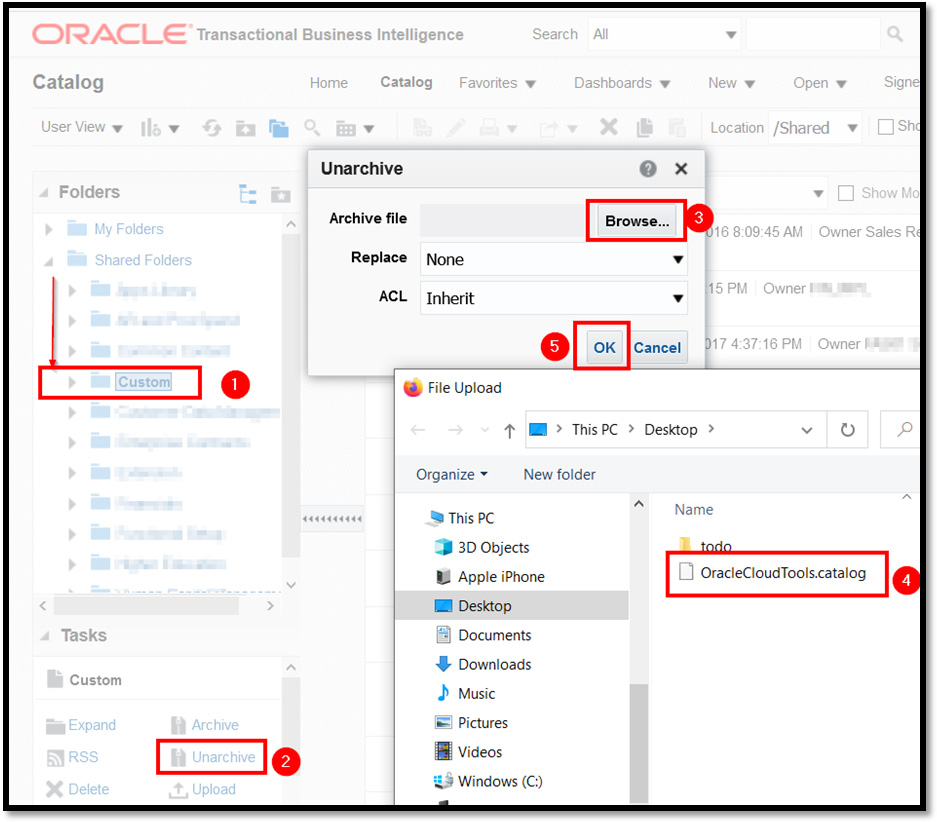Click the catalog Search magnifier in toolbar
Image resolution: width=937 pixels, height=822 pixels.
coord(312,127)
